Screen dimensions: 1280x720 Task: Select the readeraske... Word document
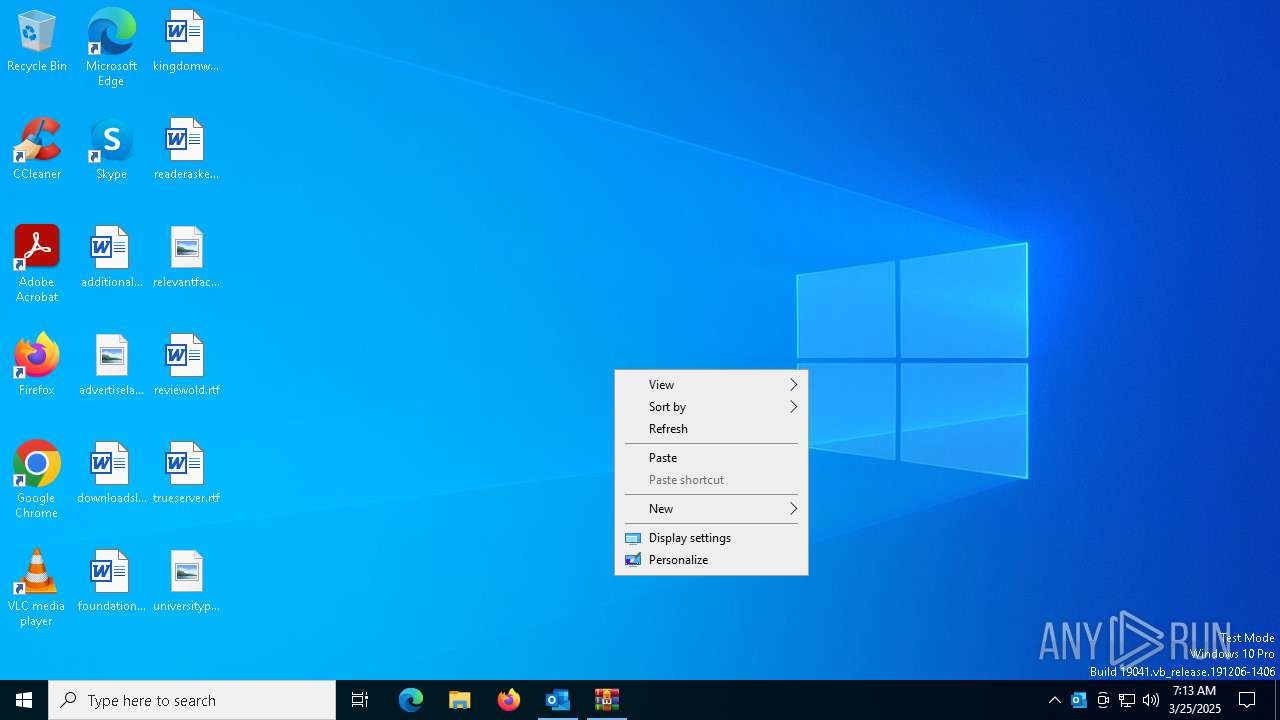(x=186, y=150)
